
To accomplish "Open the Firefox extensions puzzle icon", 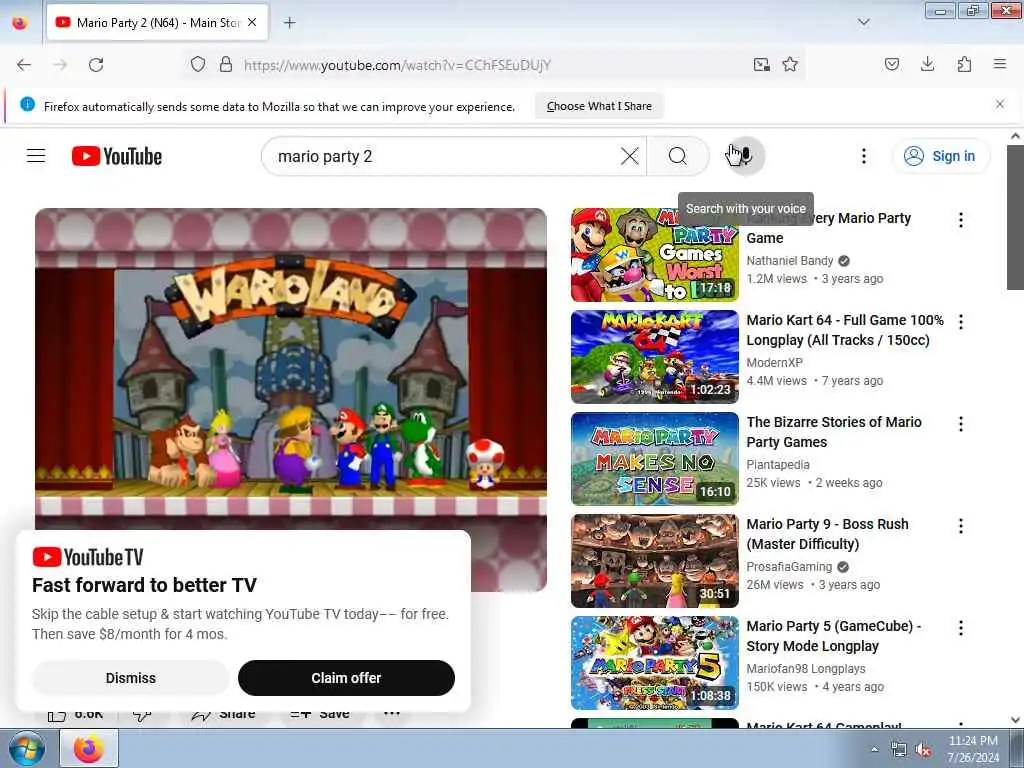I will (x=964, y=64).
